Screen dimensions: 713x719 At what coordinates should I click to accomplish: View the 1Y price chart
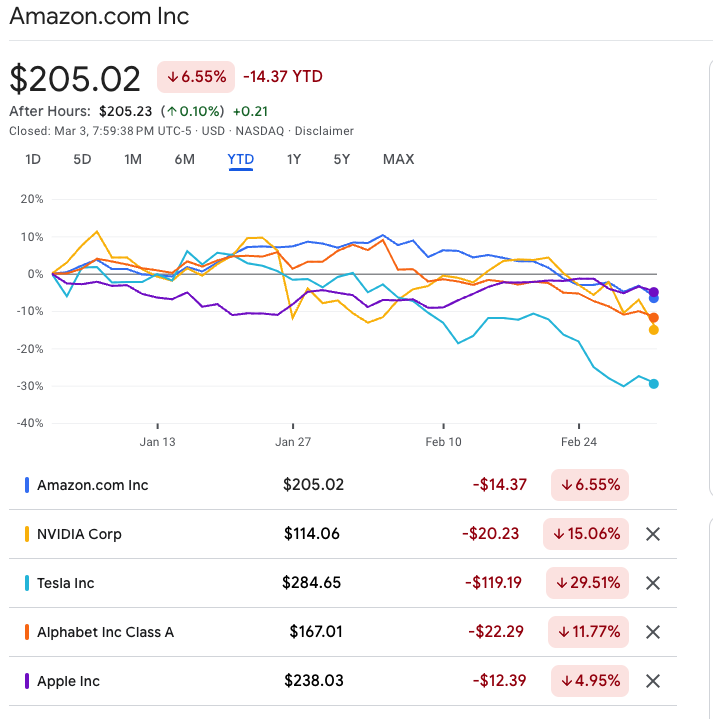click(x=294, y=159)
